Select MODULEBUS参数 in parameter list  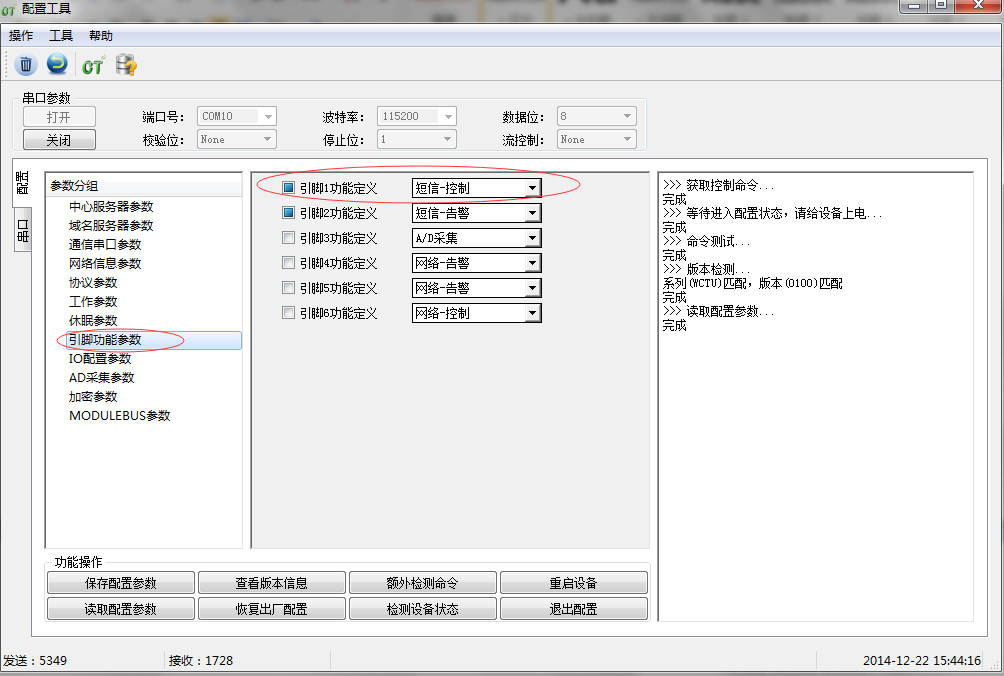(x=120, y=415)
